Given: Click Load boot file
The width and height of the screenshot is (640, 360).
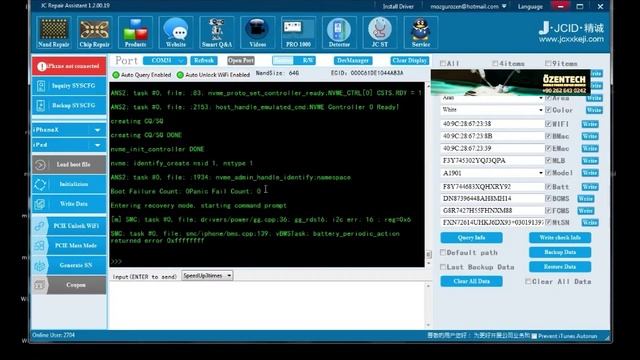Looking at the screenshot, I should tap(69, 164).
